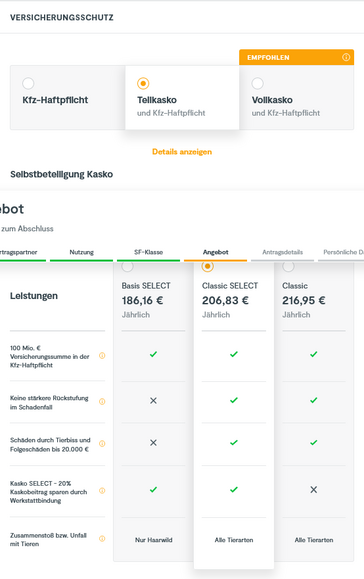
Task: Expand Details anzeigen link
Action: tap(182, 152)
